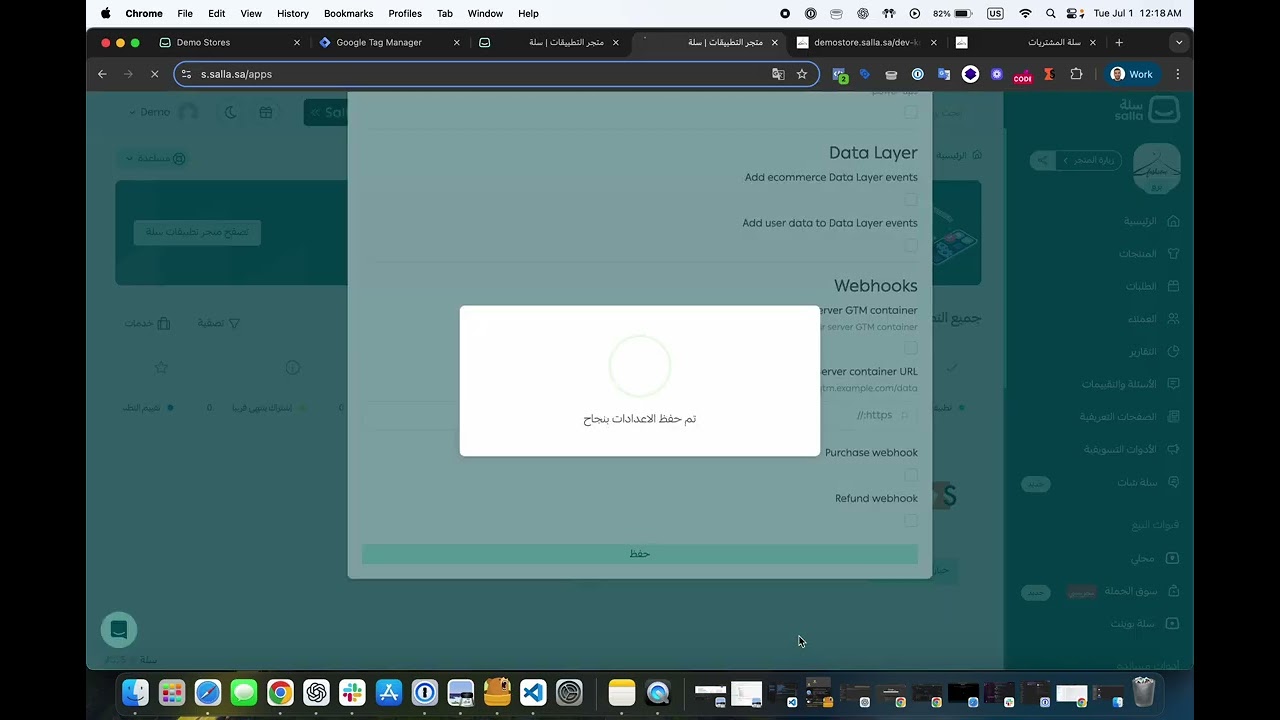1280x720 pixels.
Task: Click the Salla logo in sidebar
Action: coord(1147,110)
